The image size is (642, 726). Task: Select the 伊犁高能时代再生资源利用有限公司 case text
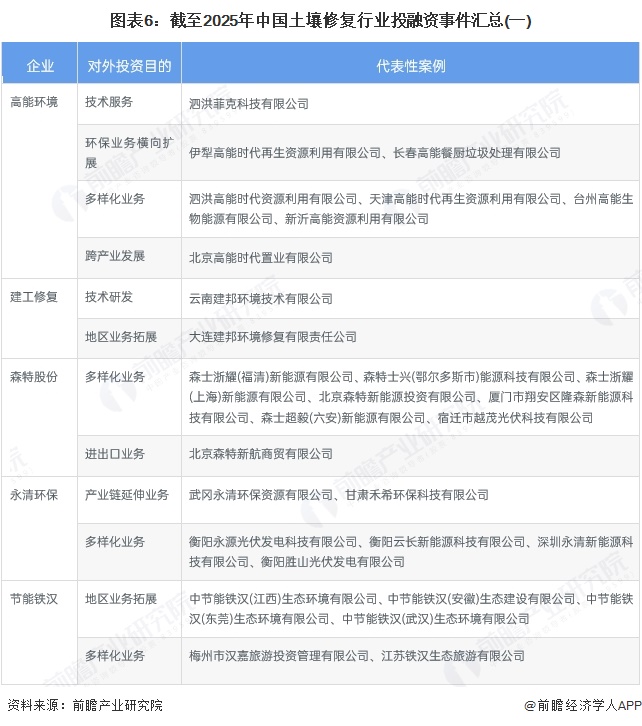click(285, 153)
